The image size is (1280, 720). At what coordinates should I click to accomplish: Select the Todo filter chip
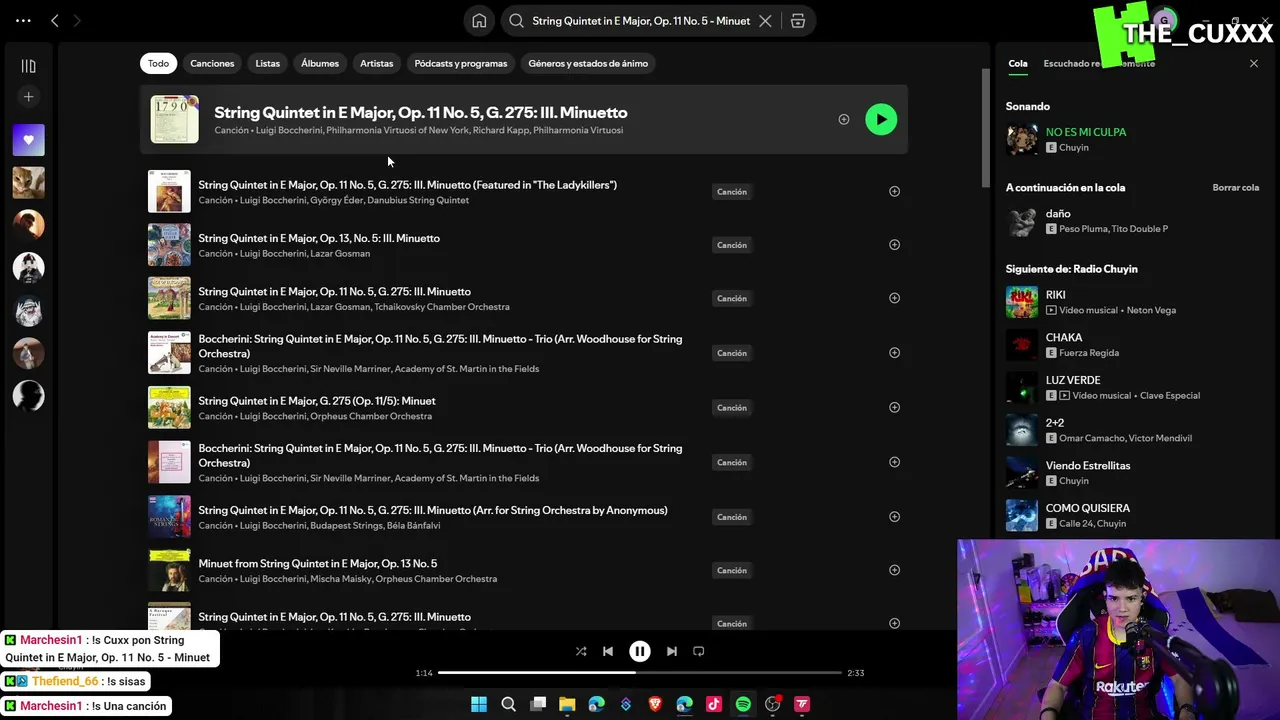[x=159, y=63]
